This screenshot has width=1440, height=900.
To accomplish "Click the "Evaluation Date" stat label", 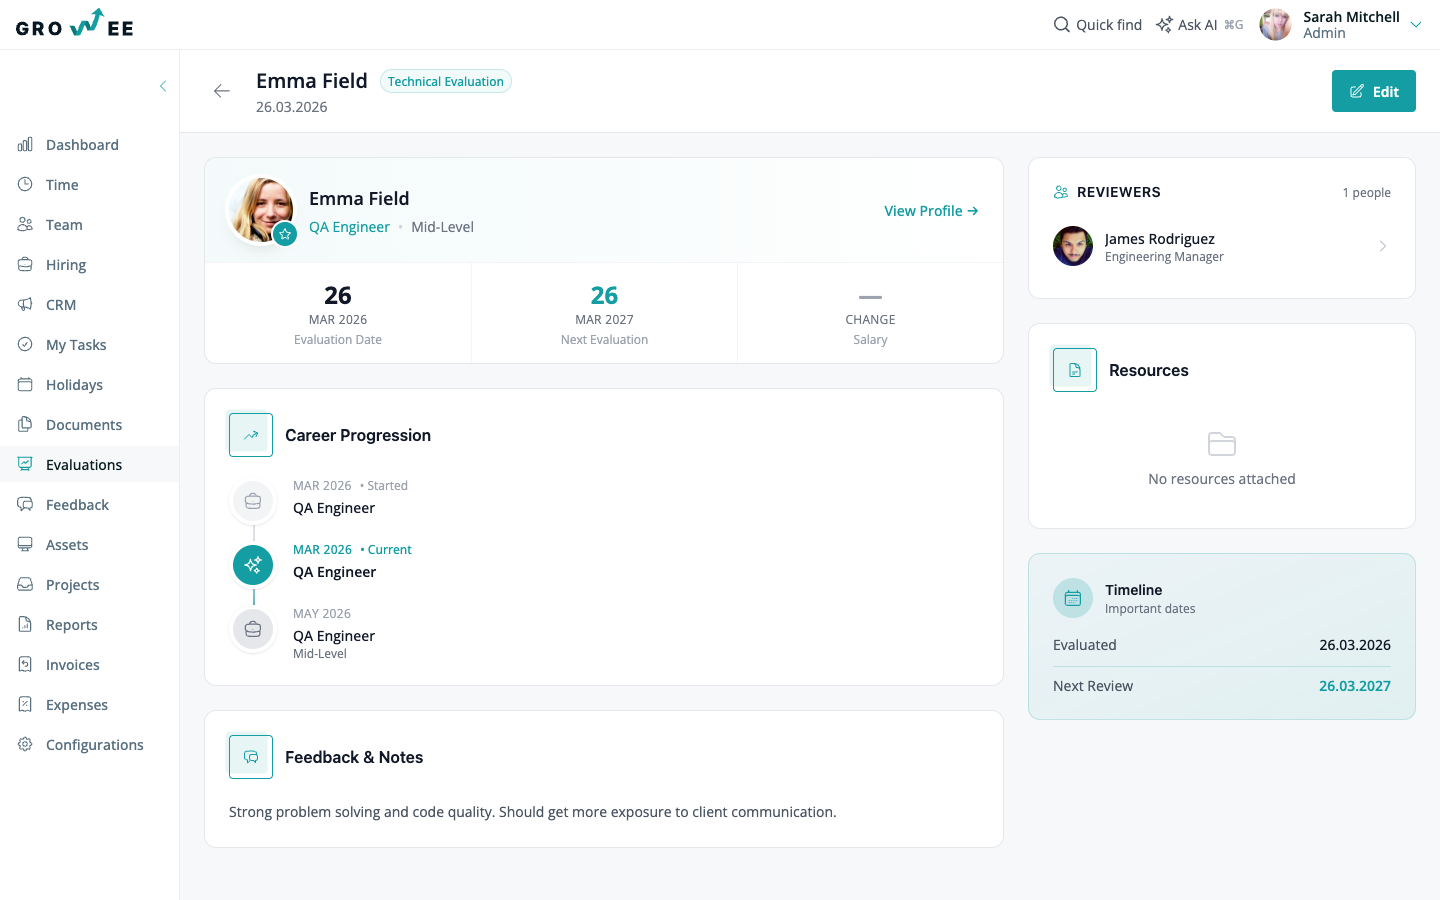I will [338, 340].
